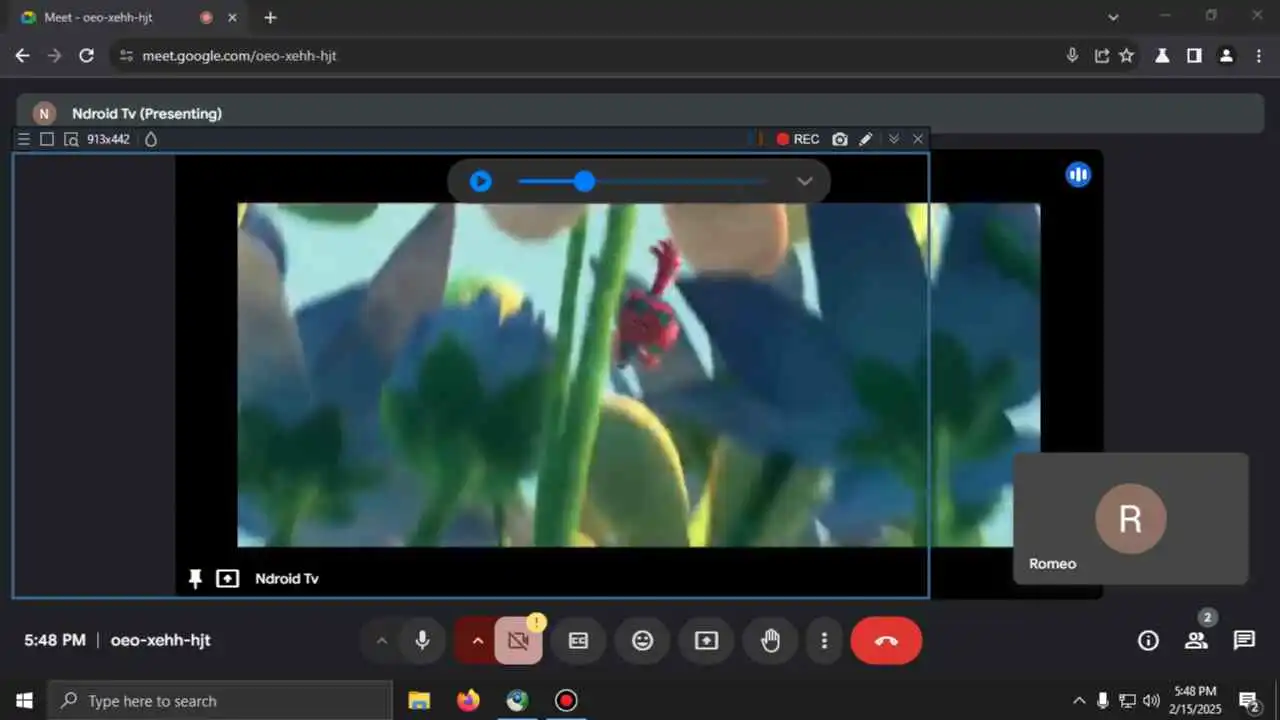This screenshot has height=720, width=1280.
Task: Open Chrome three-dot menu
Action: (1259, 56)
